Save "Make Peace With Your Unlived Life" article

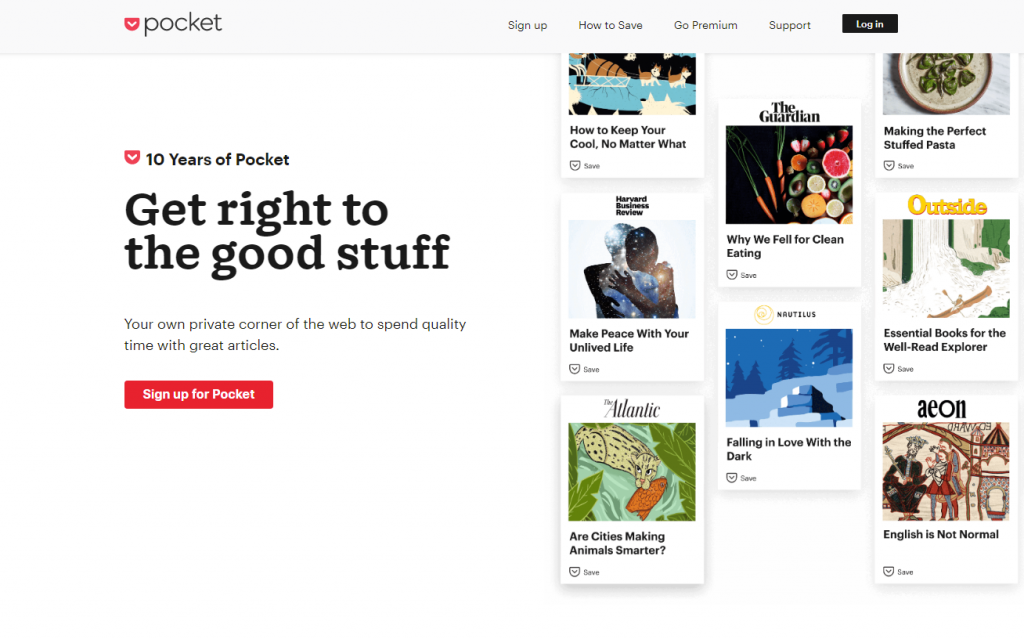585,369
